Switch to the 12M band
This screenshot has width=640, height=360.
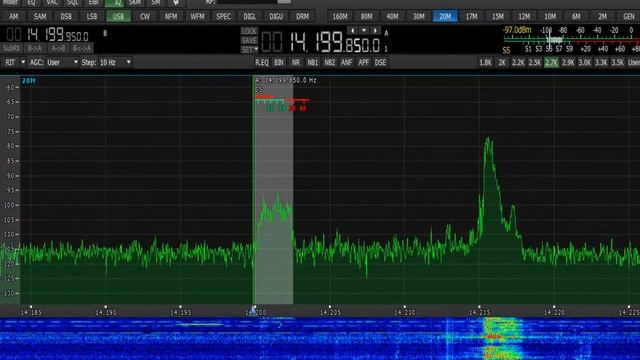pyautogui.click(x=524, y=17)
